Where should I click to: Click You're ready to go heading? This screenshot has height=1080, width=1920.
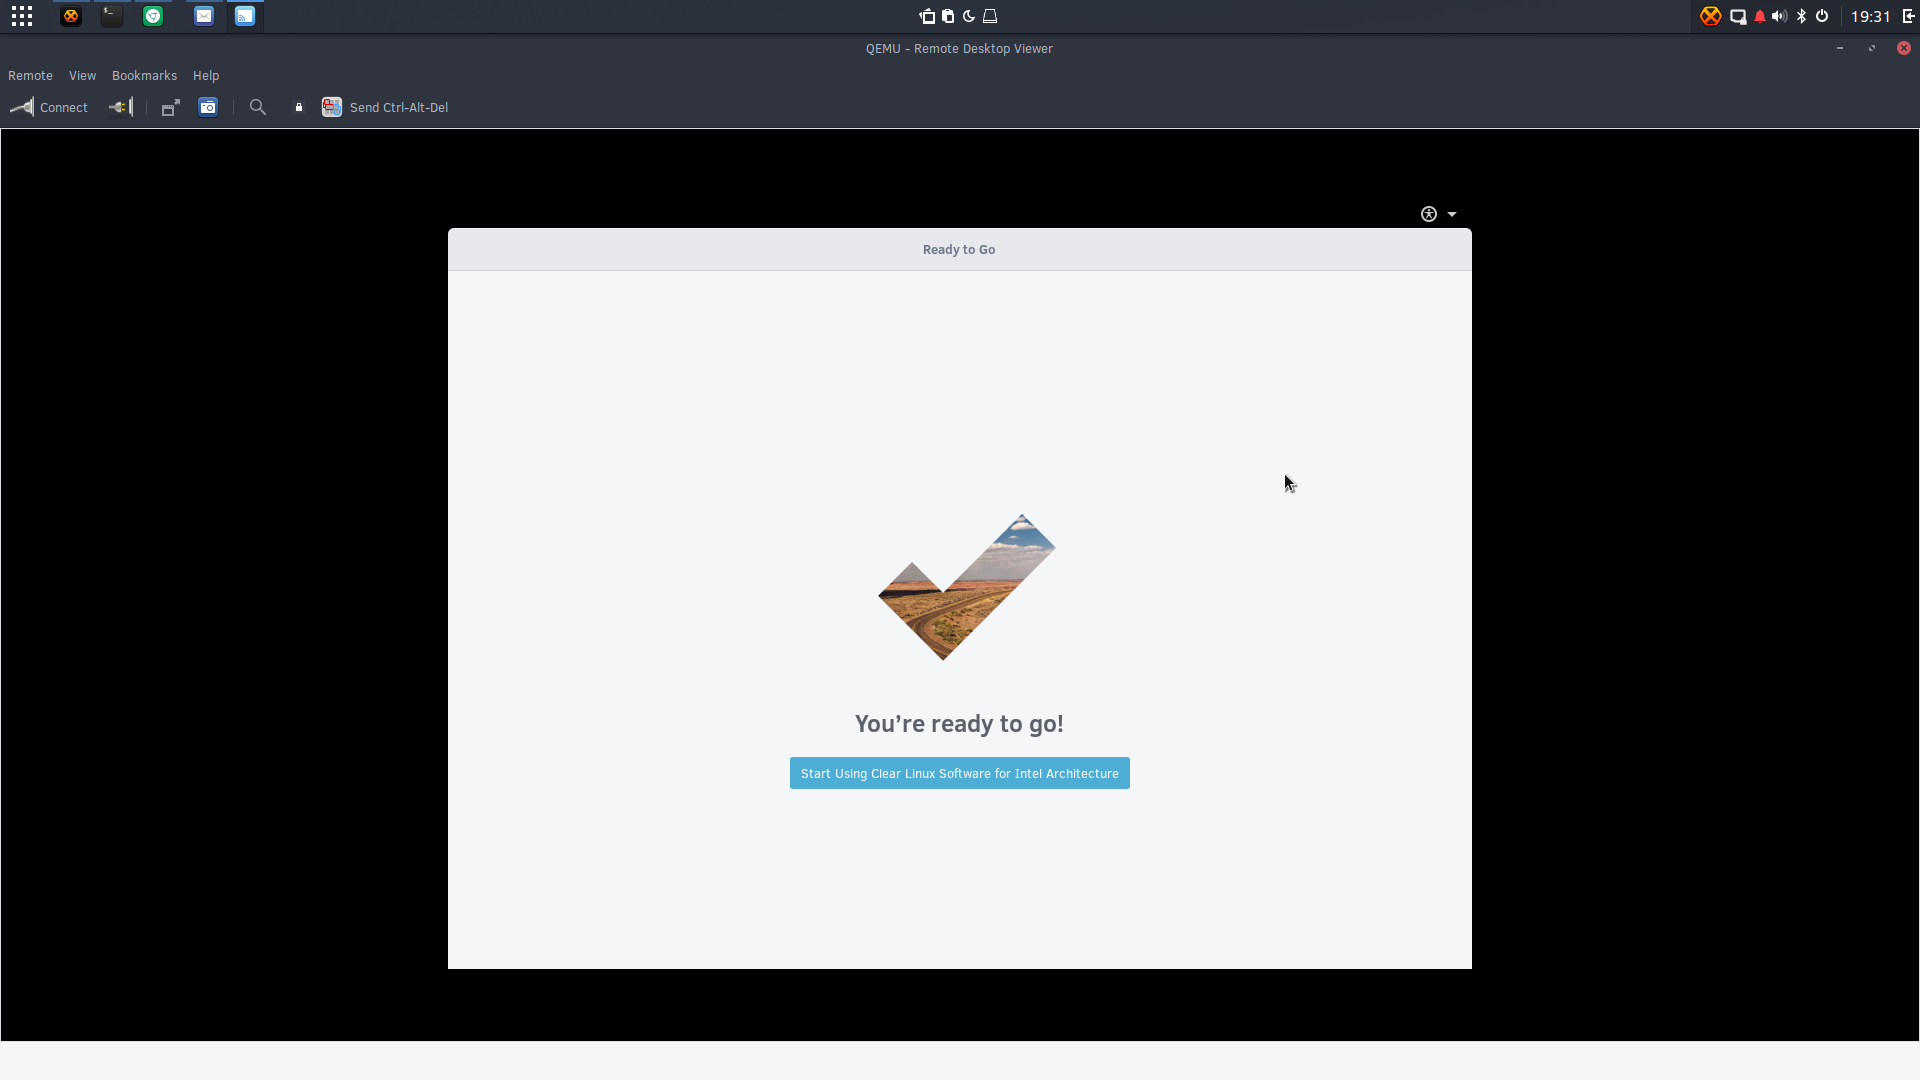[x=959, y=724]
